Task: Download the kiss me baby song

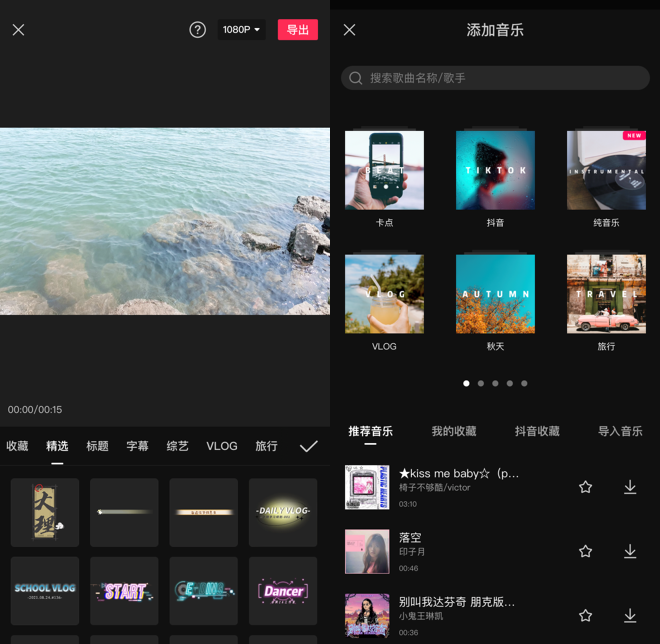Action: [x=630, y=487]
